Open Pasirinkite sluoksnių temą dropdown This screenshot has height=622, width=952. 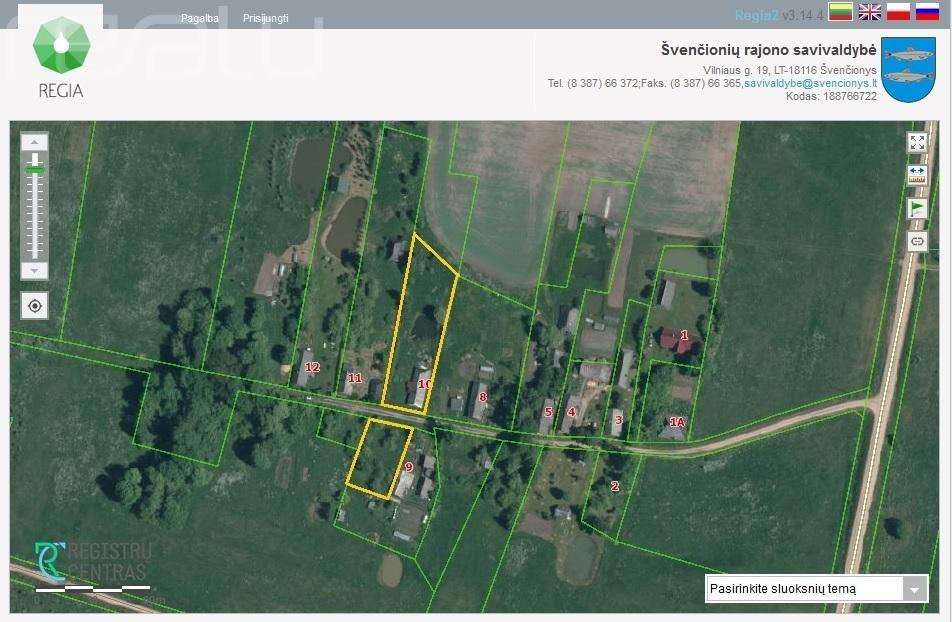click(817, 589)
